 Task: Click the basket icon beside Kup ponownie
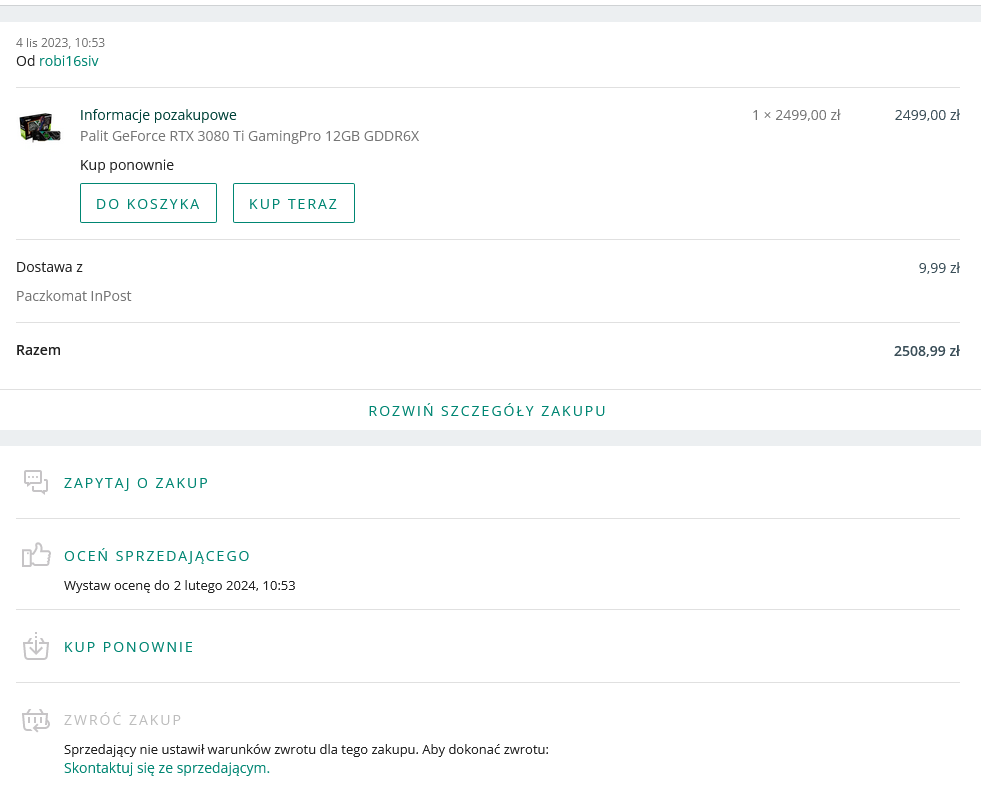tap(36, 646)
